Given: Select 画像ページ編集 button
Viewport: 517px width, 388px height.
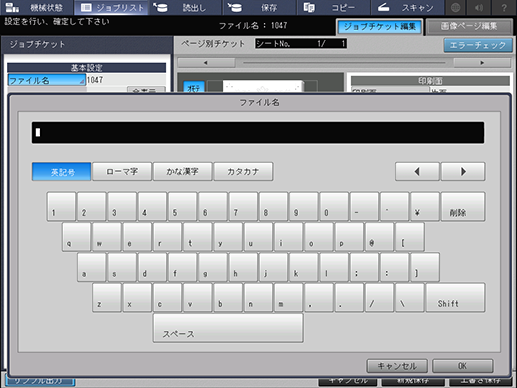Looking at the screenshot, I should click(x=469, y=27).
